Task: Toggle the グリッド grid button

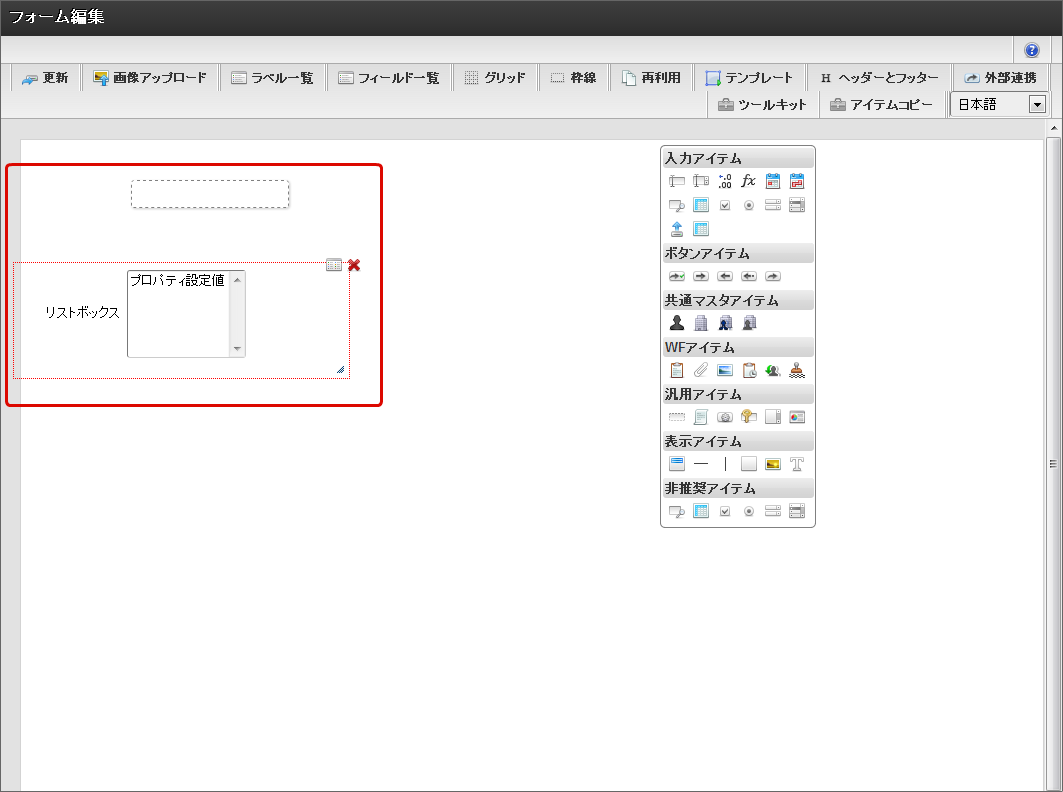Action: pyautogui.click(x=496, y=77)
